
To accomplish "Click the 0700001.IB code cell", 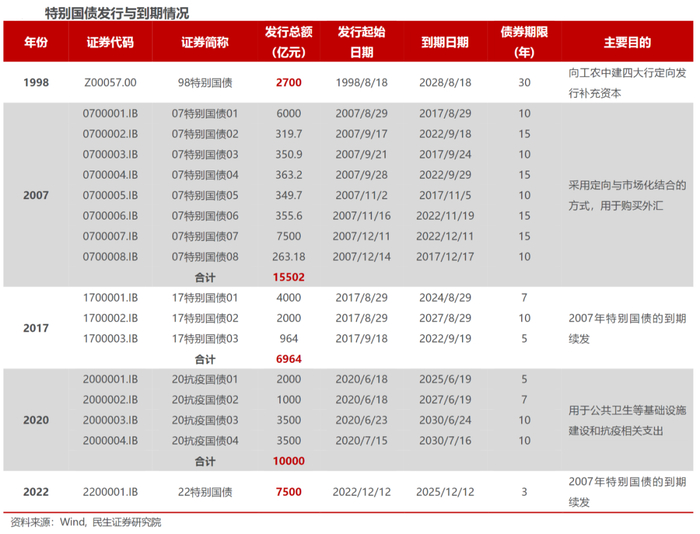I will [x=110, y=113].
